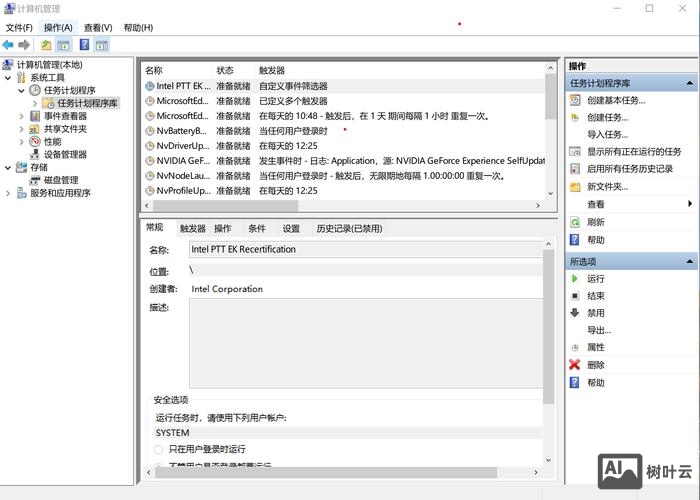Image resolution: width=700 pixels, height=500 pixels.
Task: Click the 磁盘管理 tree icon
Action: click(35, 180)
